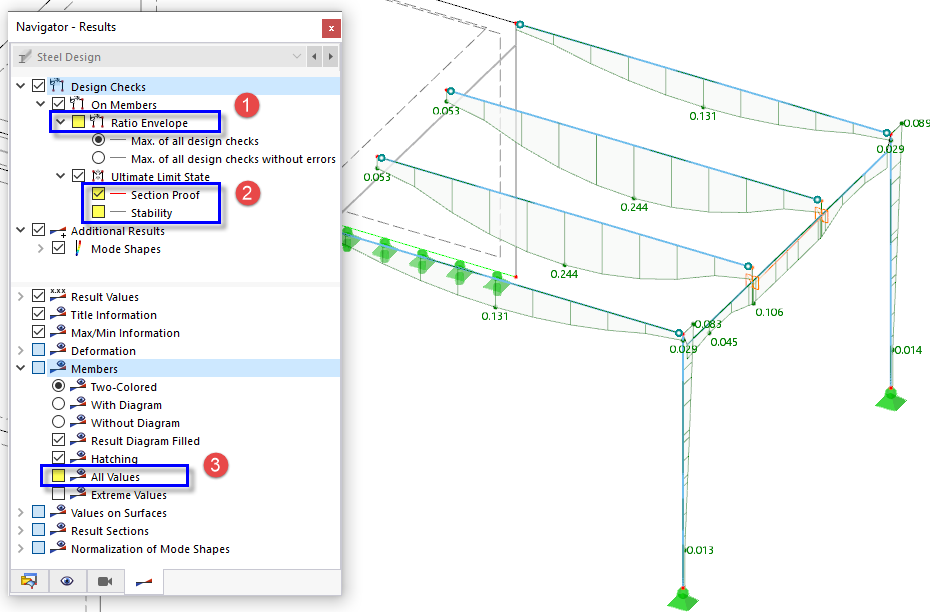Click the green support at front column base
The width and height of the screenshot is (930, 612).
coord(683,597)
